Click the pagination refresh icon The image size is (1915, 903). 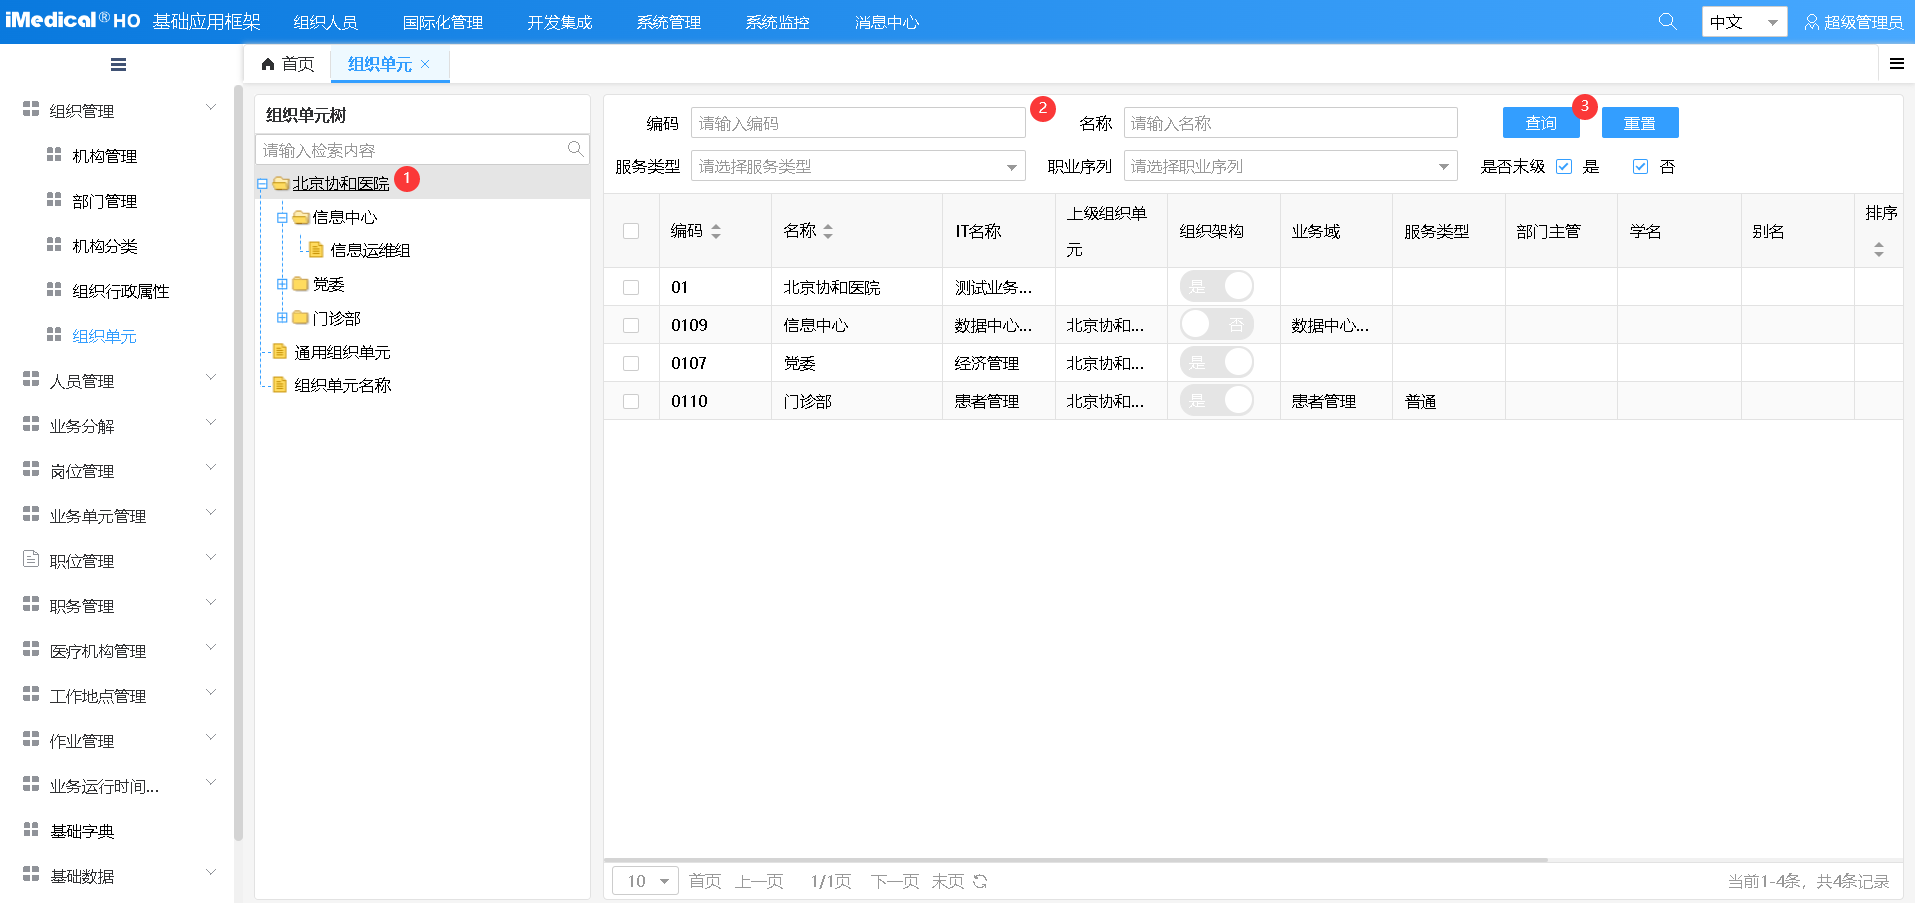point(980,881)
